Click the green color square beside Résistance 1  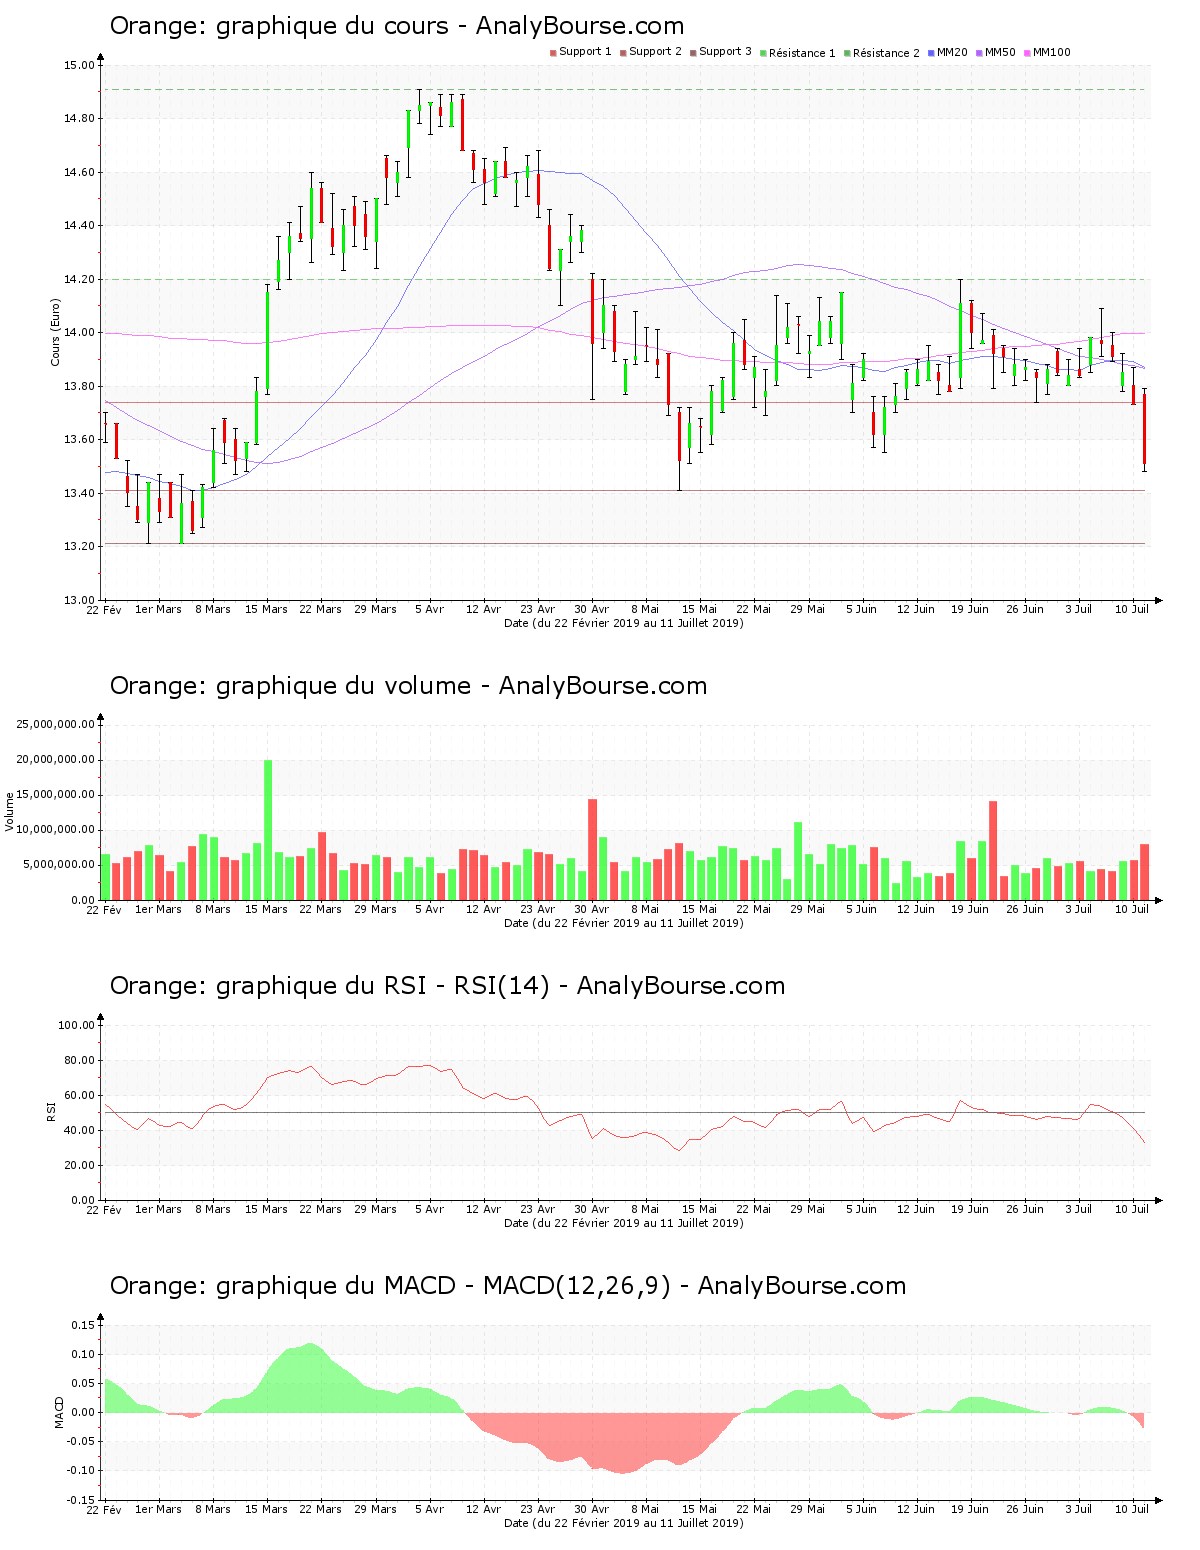(x=763, y=53)
